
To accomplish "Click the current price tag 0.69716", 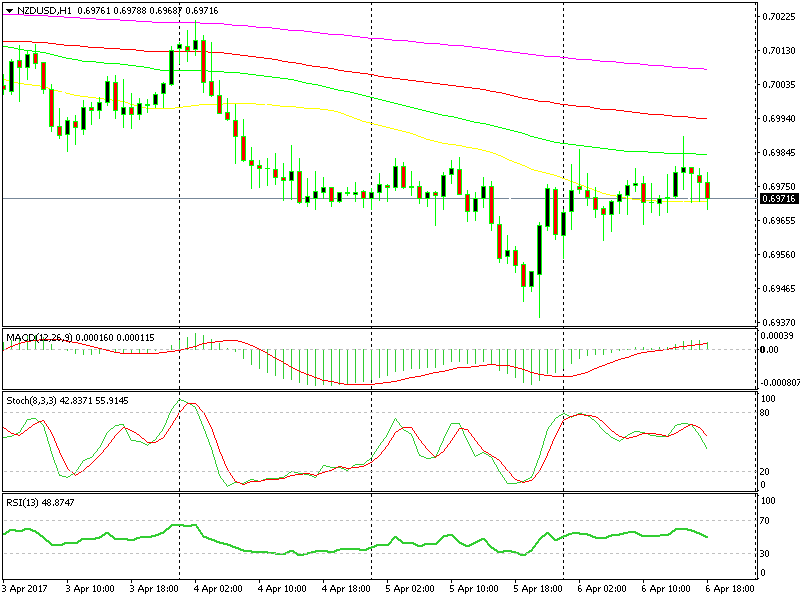I will 779,198.
